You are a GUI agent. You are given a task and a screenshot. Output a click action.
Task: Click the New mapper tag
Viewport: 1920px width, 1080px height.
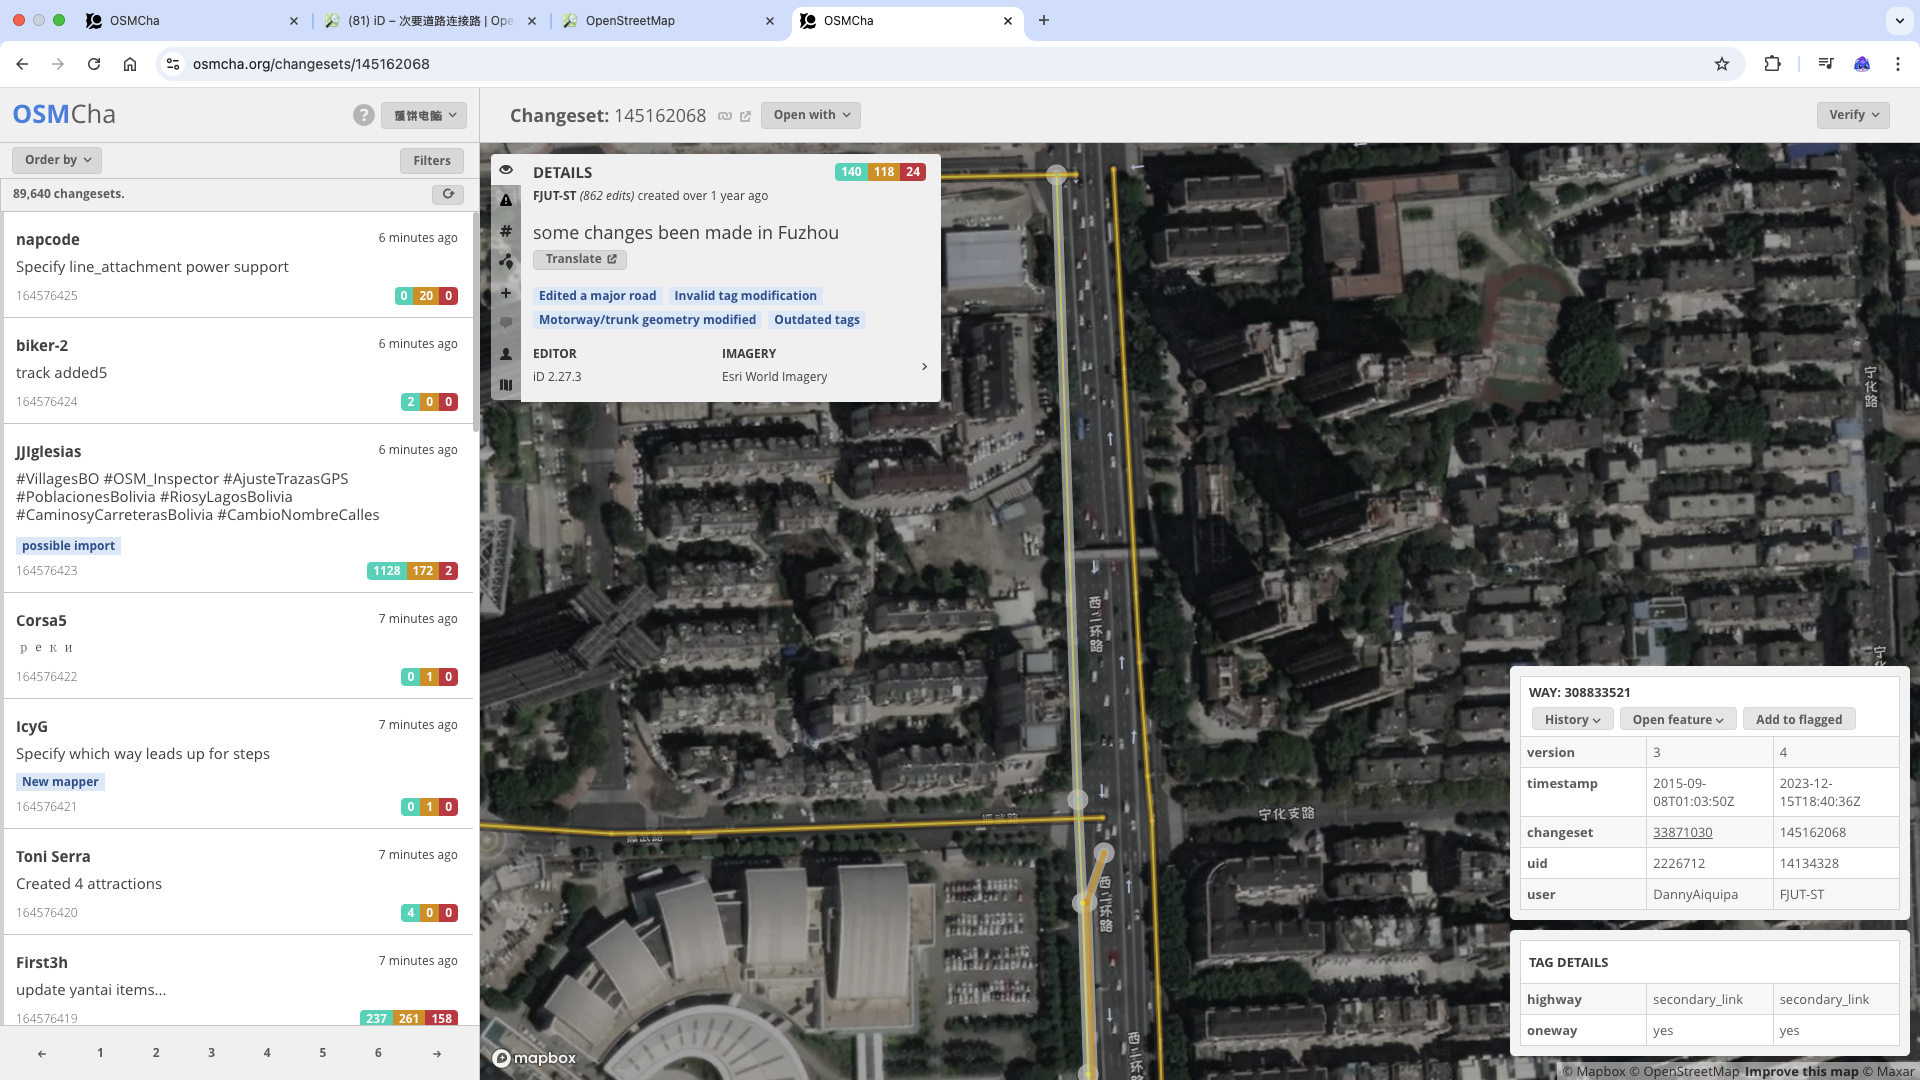[x=60, y=782]
